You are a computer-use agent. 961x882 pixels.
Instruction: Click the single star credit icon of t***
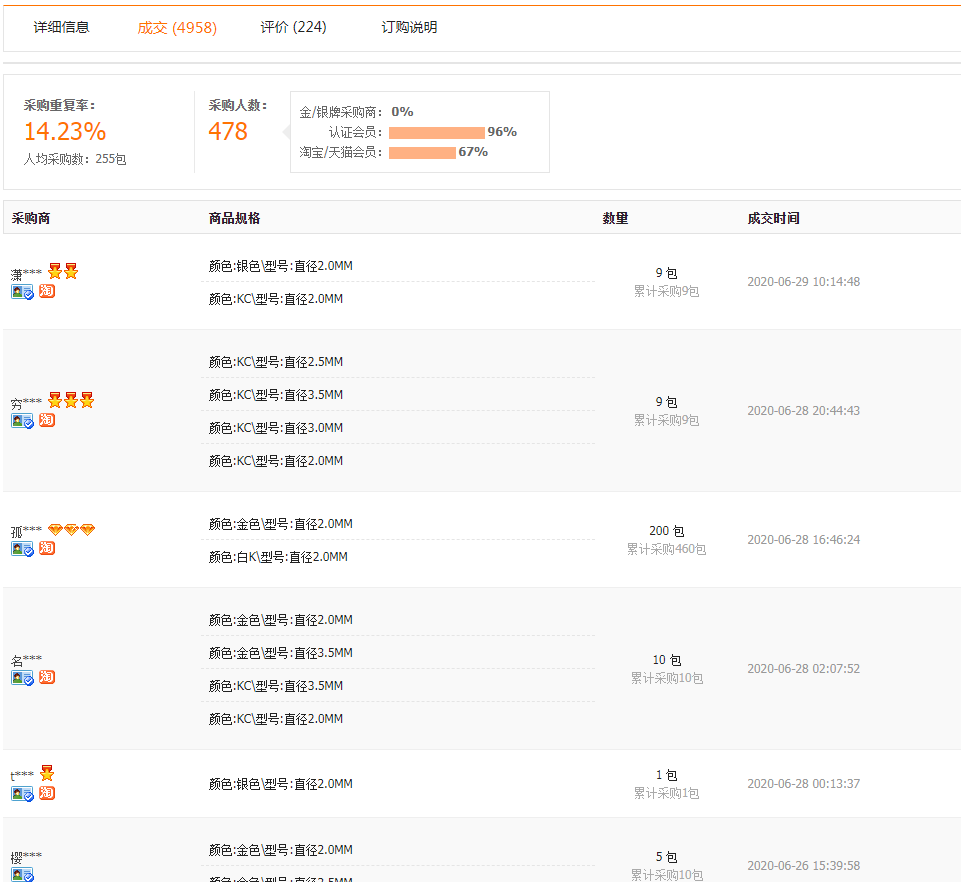(48, 772)
